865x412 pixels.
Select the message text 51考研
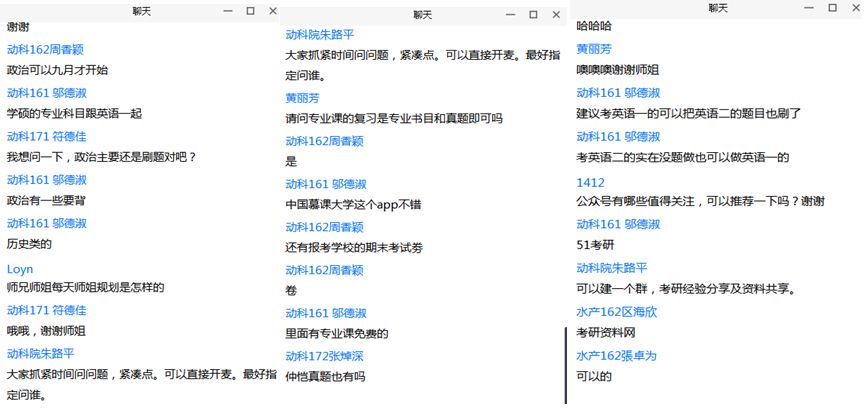coord(594,246)
